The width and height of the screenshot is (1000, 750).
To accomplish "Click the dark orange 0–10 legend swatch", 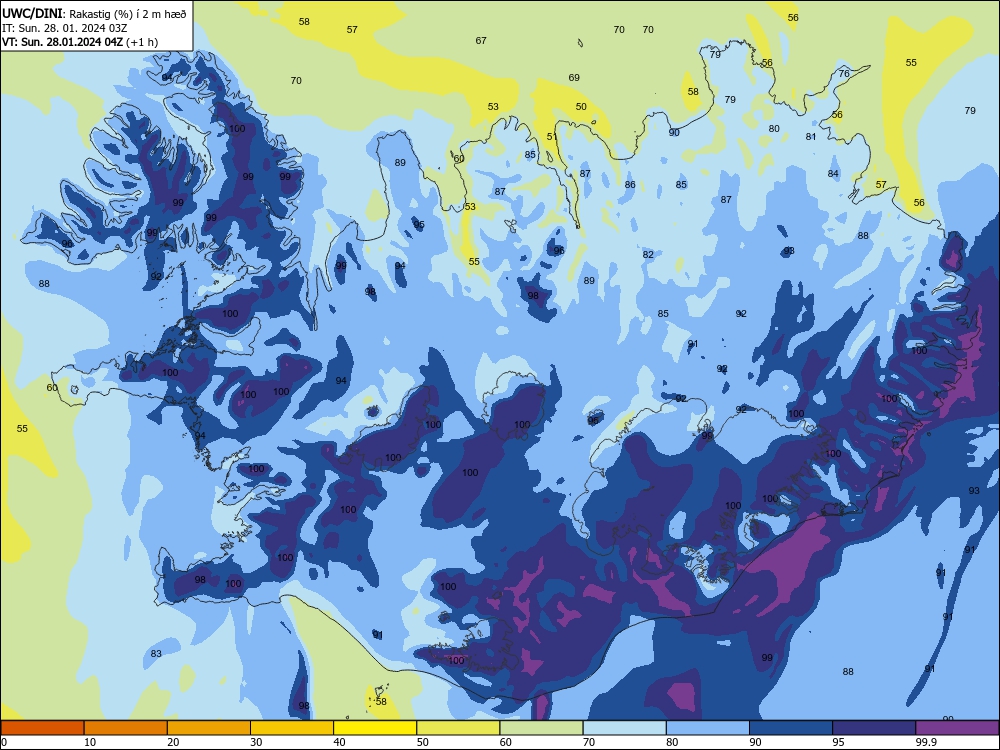I will (42, 728).
